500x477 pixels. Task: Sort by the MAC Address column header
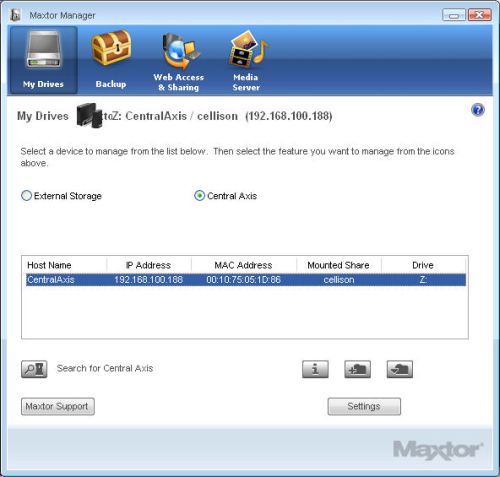coord(244,265)
